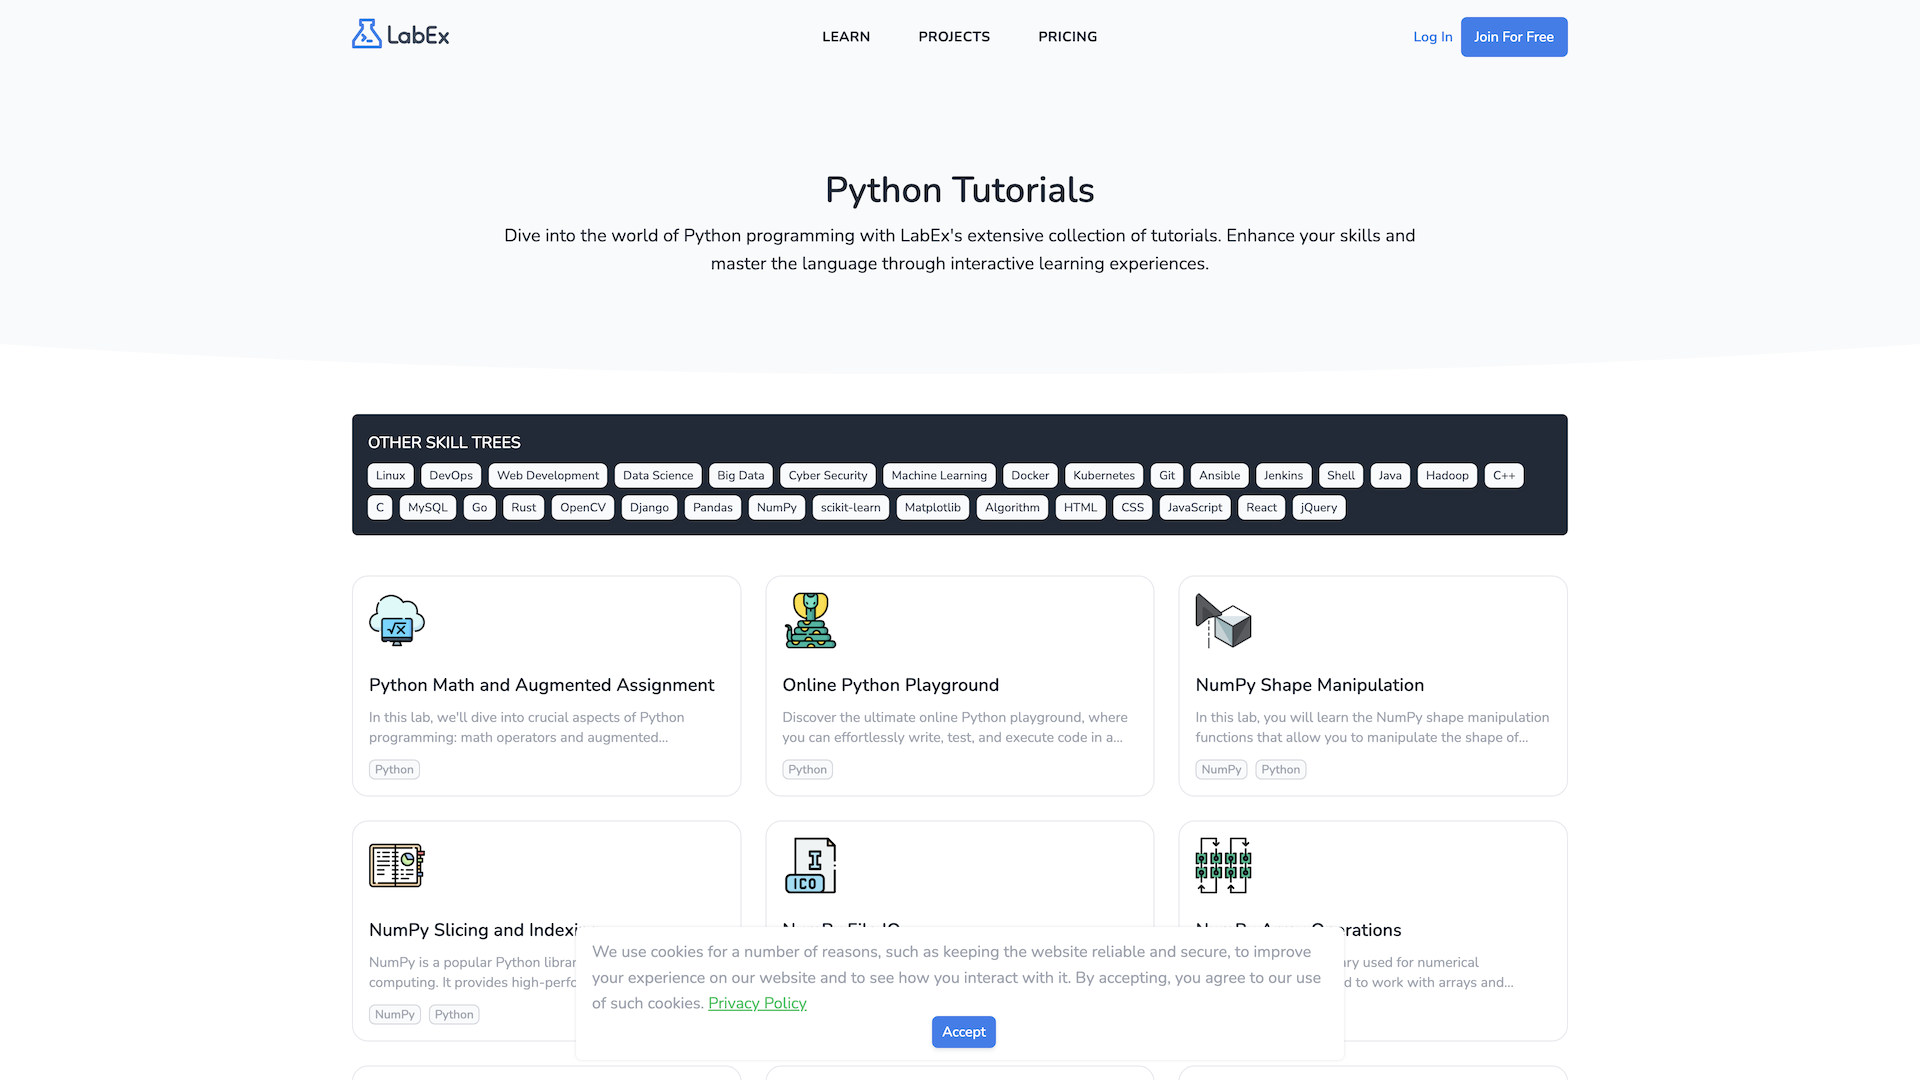Screen dimensions: 1920x1080
Task: Click the Online Python Playground trophy icon
Action: (x=810, y=618)
